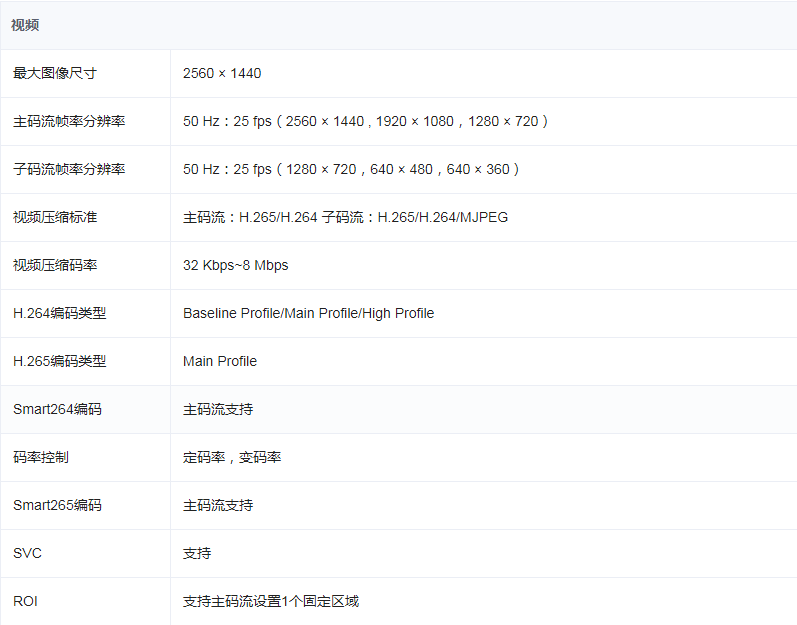Click the sub stream value with 640 × 480, 640 × 360
Viewport: 797px width, 625px height.
(x=351, y=169)
